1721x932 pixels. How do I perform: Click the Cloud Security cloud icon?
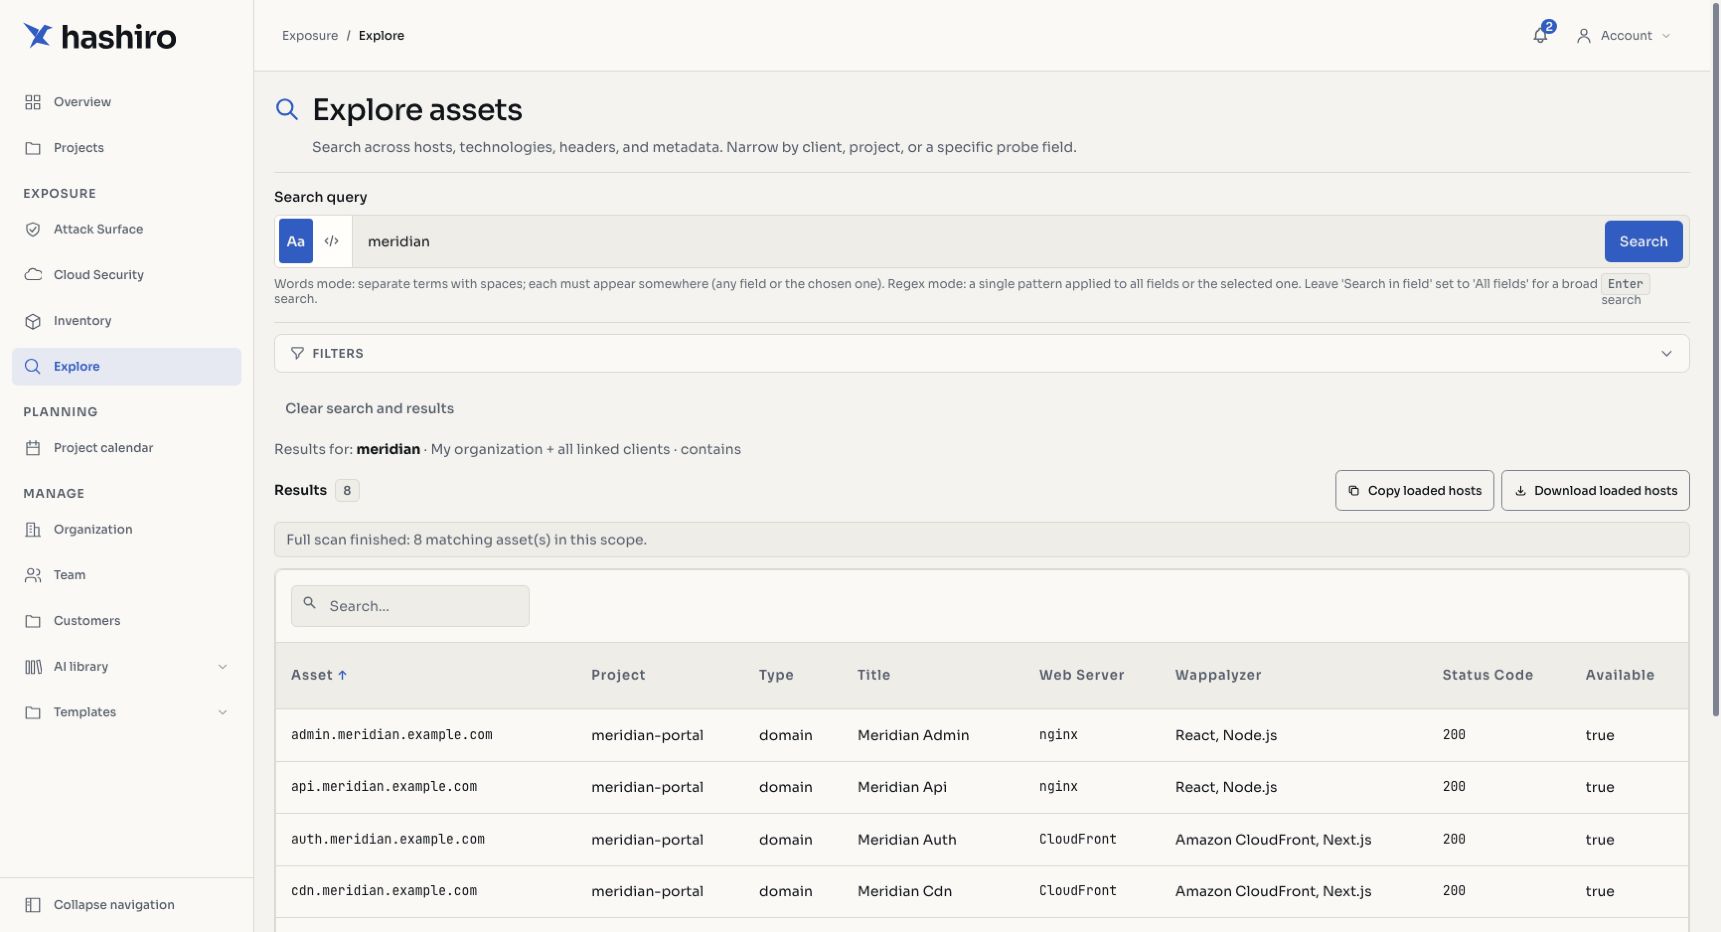(33, 275)
